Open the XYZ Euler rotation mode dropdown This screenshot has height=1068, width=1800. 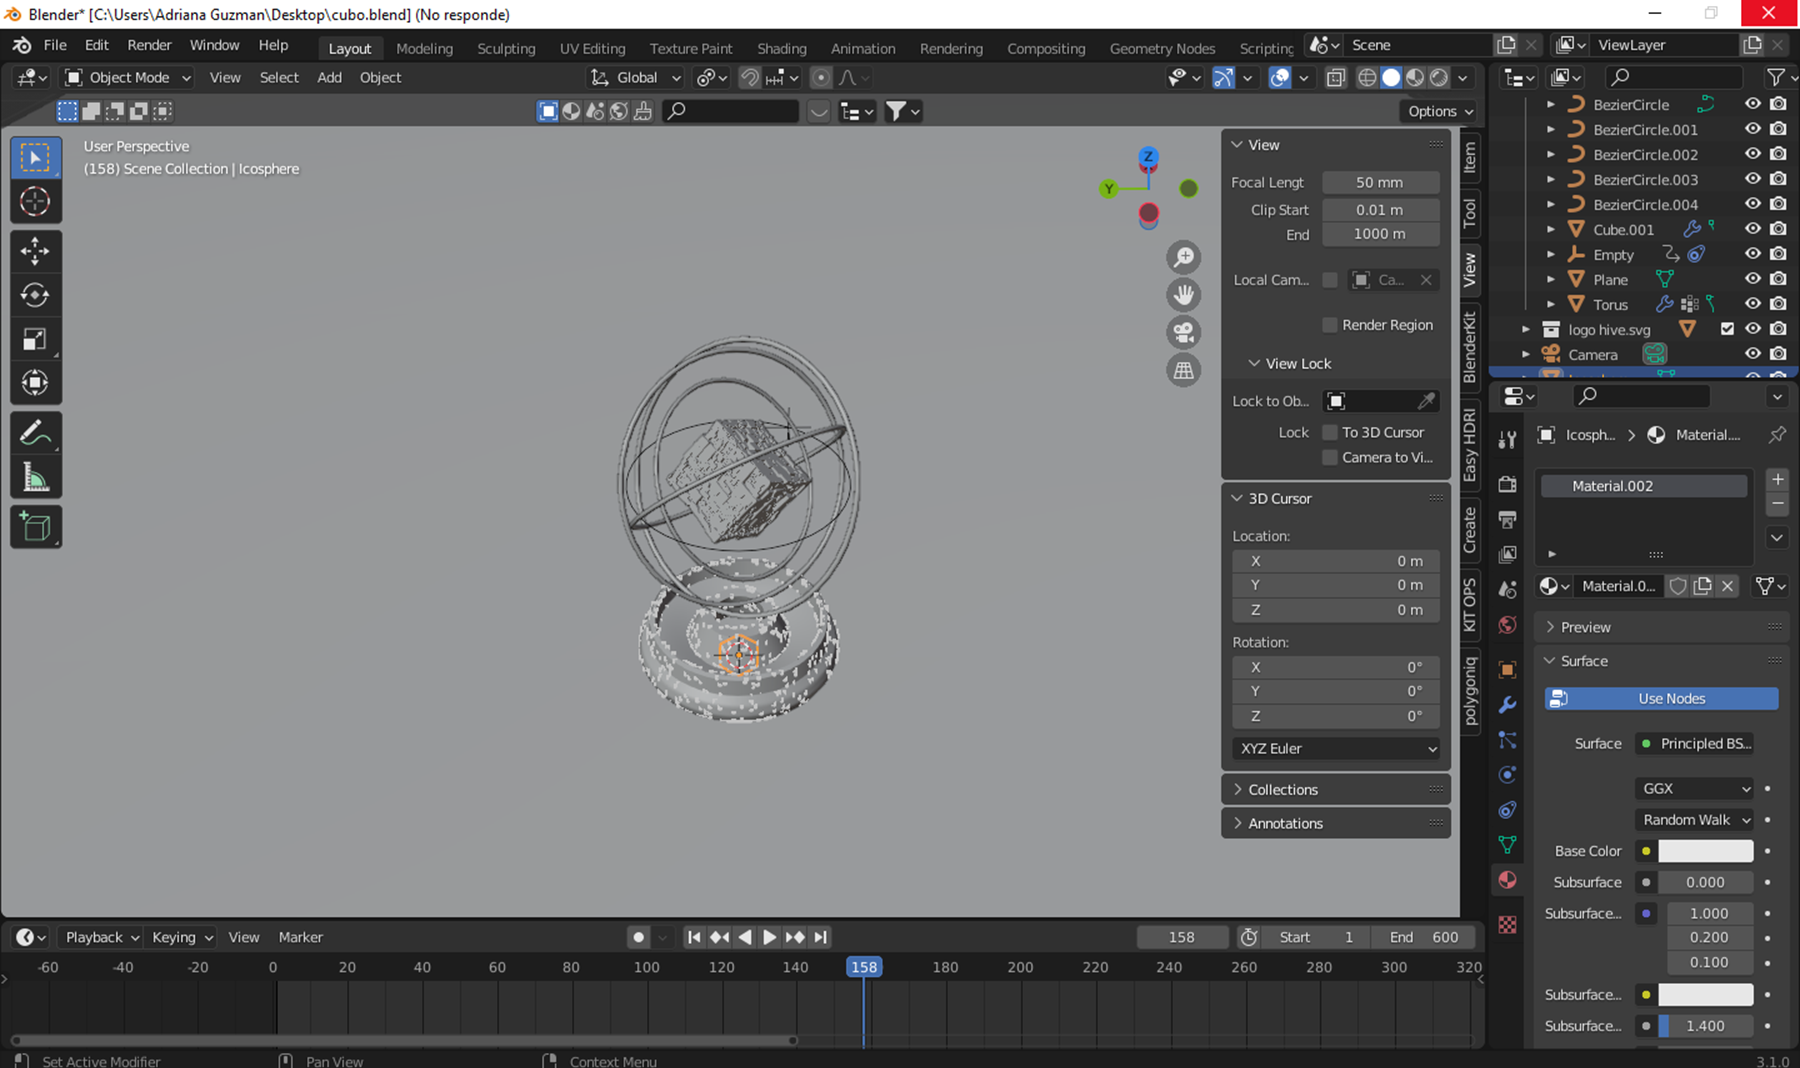(1336, 748)
